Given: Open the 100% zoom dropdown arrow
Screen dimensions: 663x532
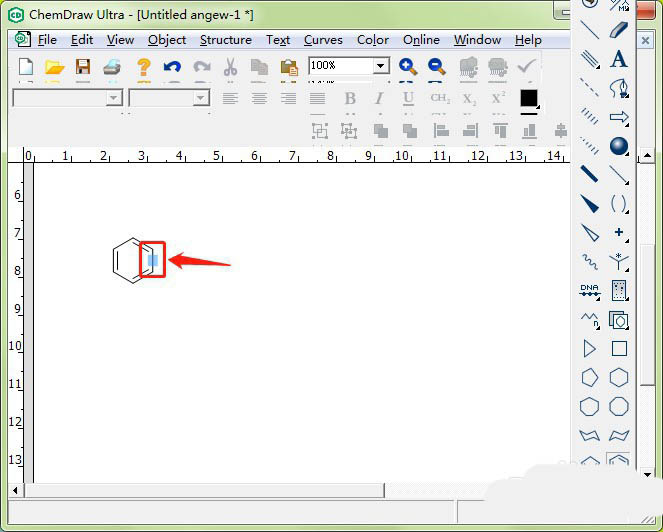Looking at the screenshot, I should click(381, 66).
